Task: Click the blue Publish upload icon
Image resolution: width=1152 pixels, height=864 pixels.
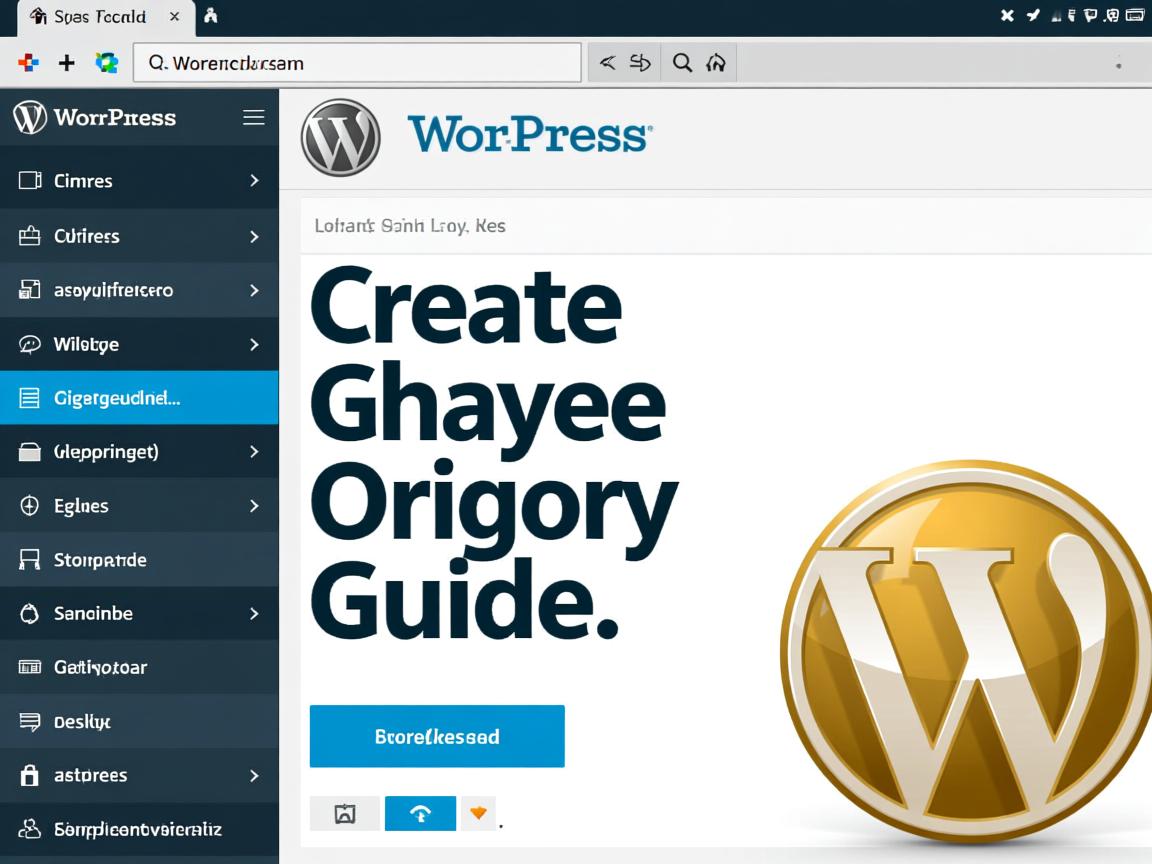Action: click(420, 813)
